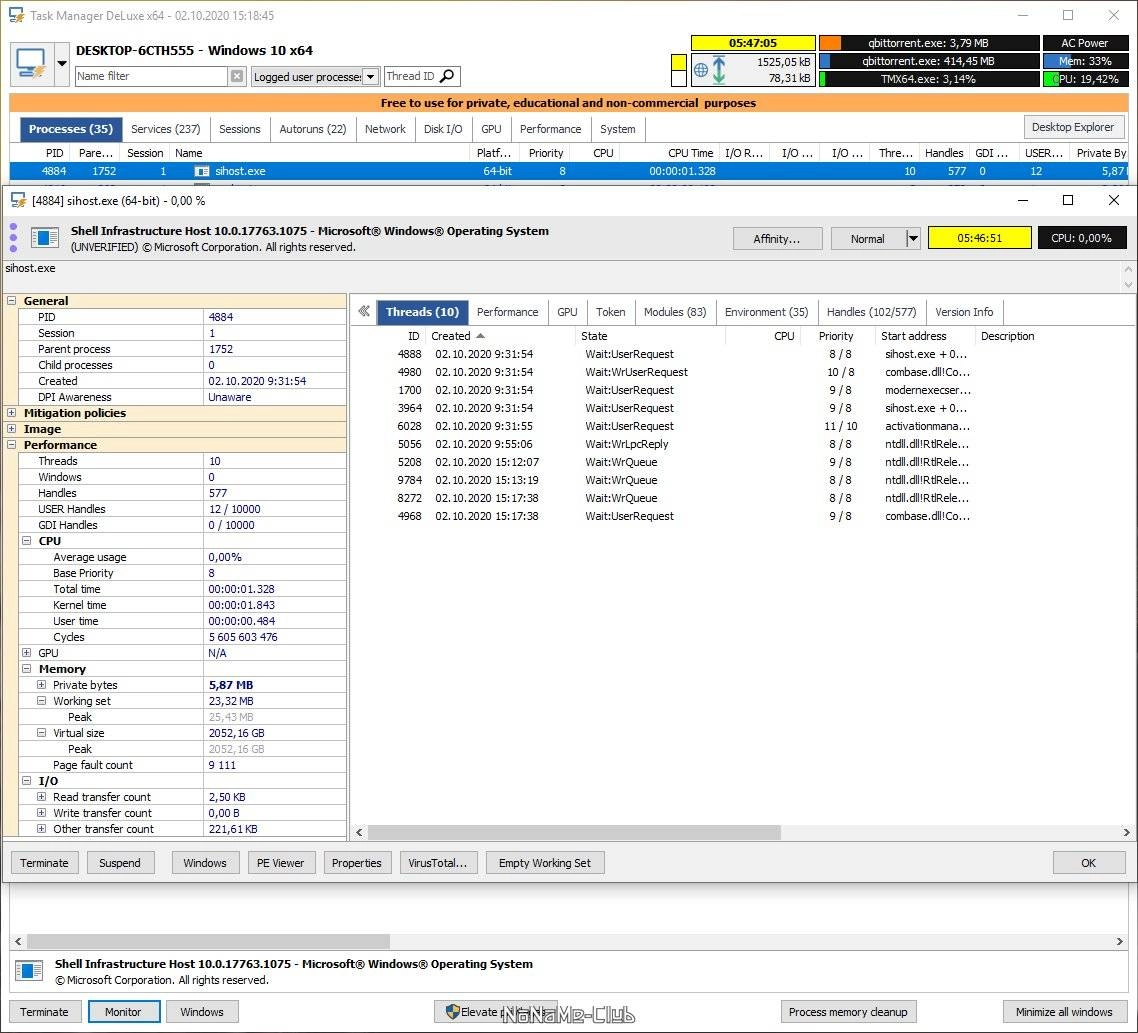Expand the GPU N/A subsection
1138x1033 pixels.
coord(27,653)
